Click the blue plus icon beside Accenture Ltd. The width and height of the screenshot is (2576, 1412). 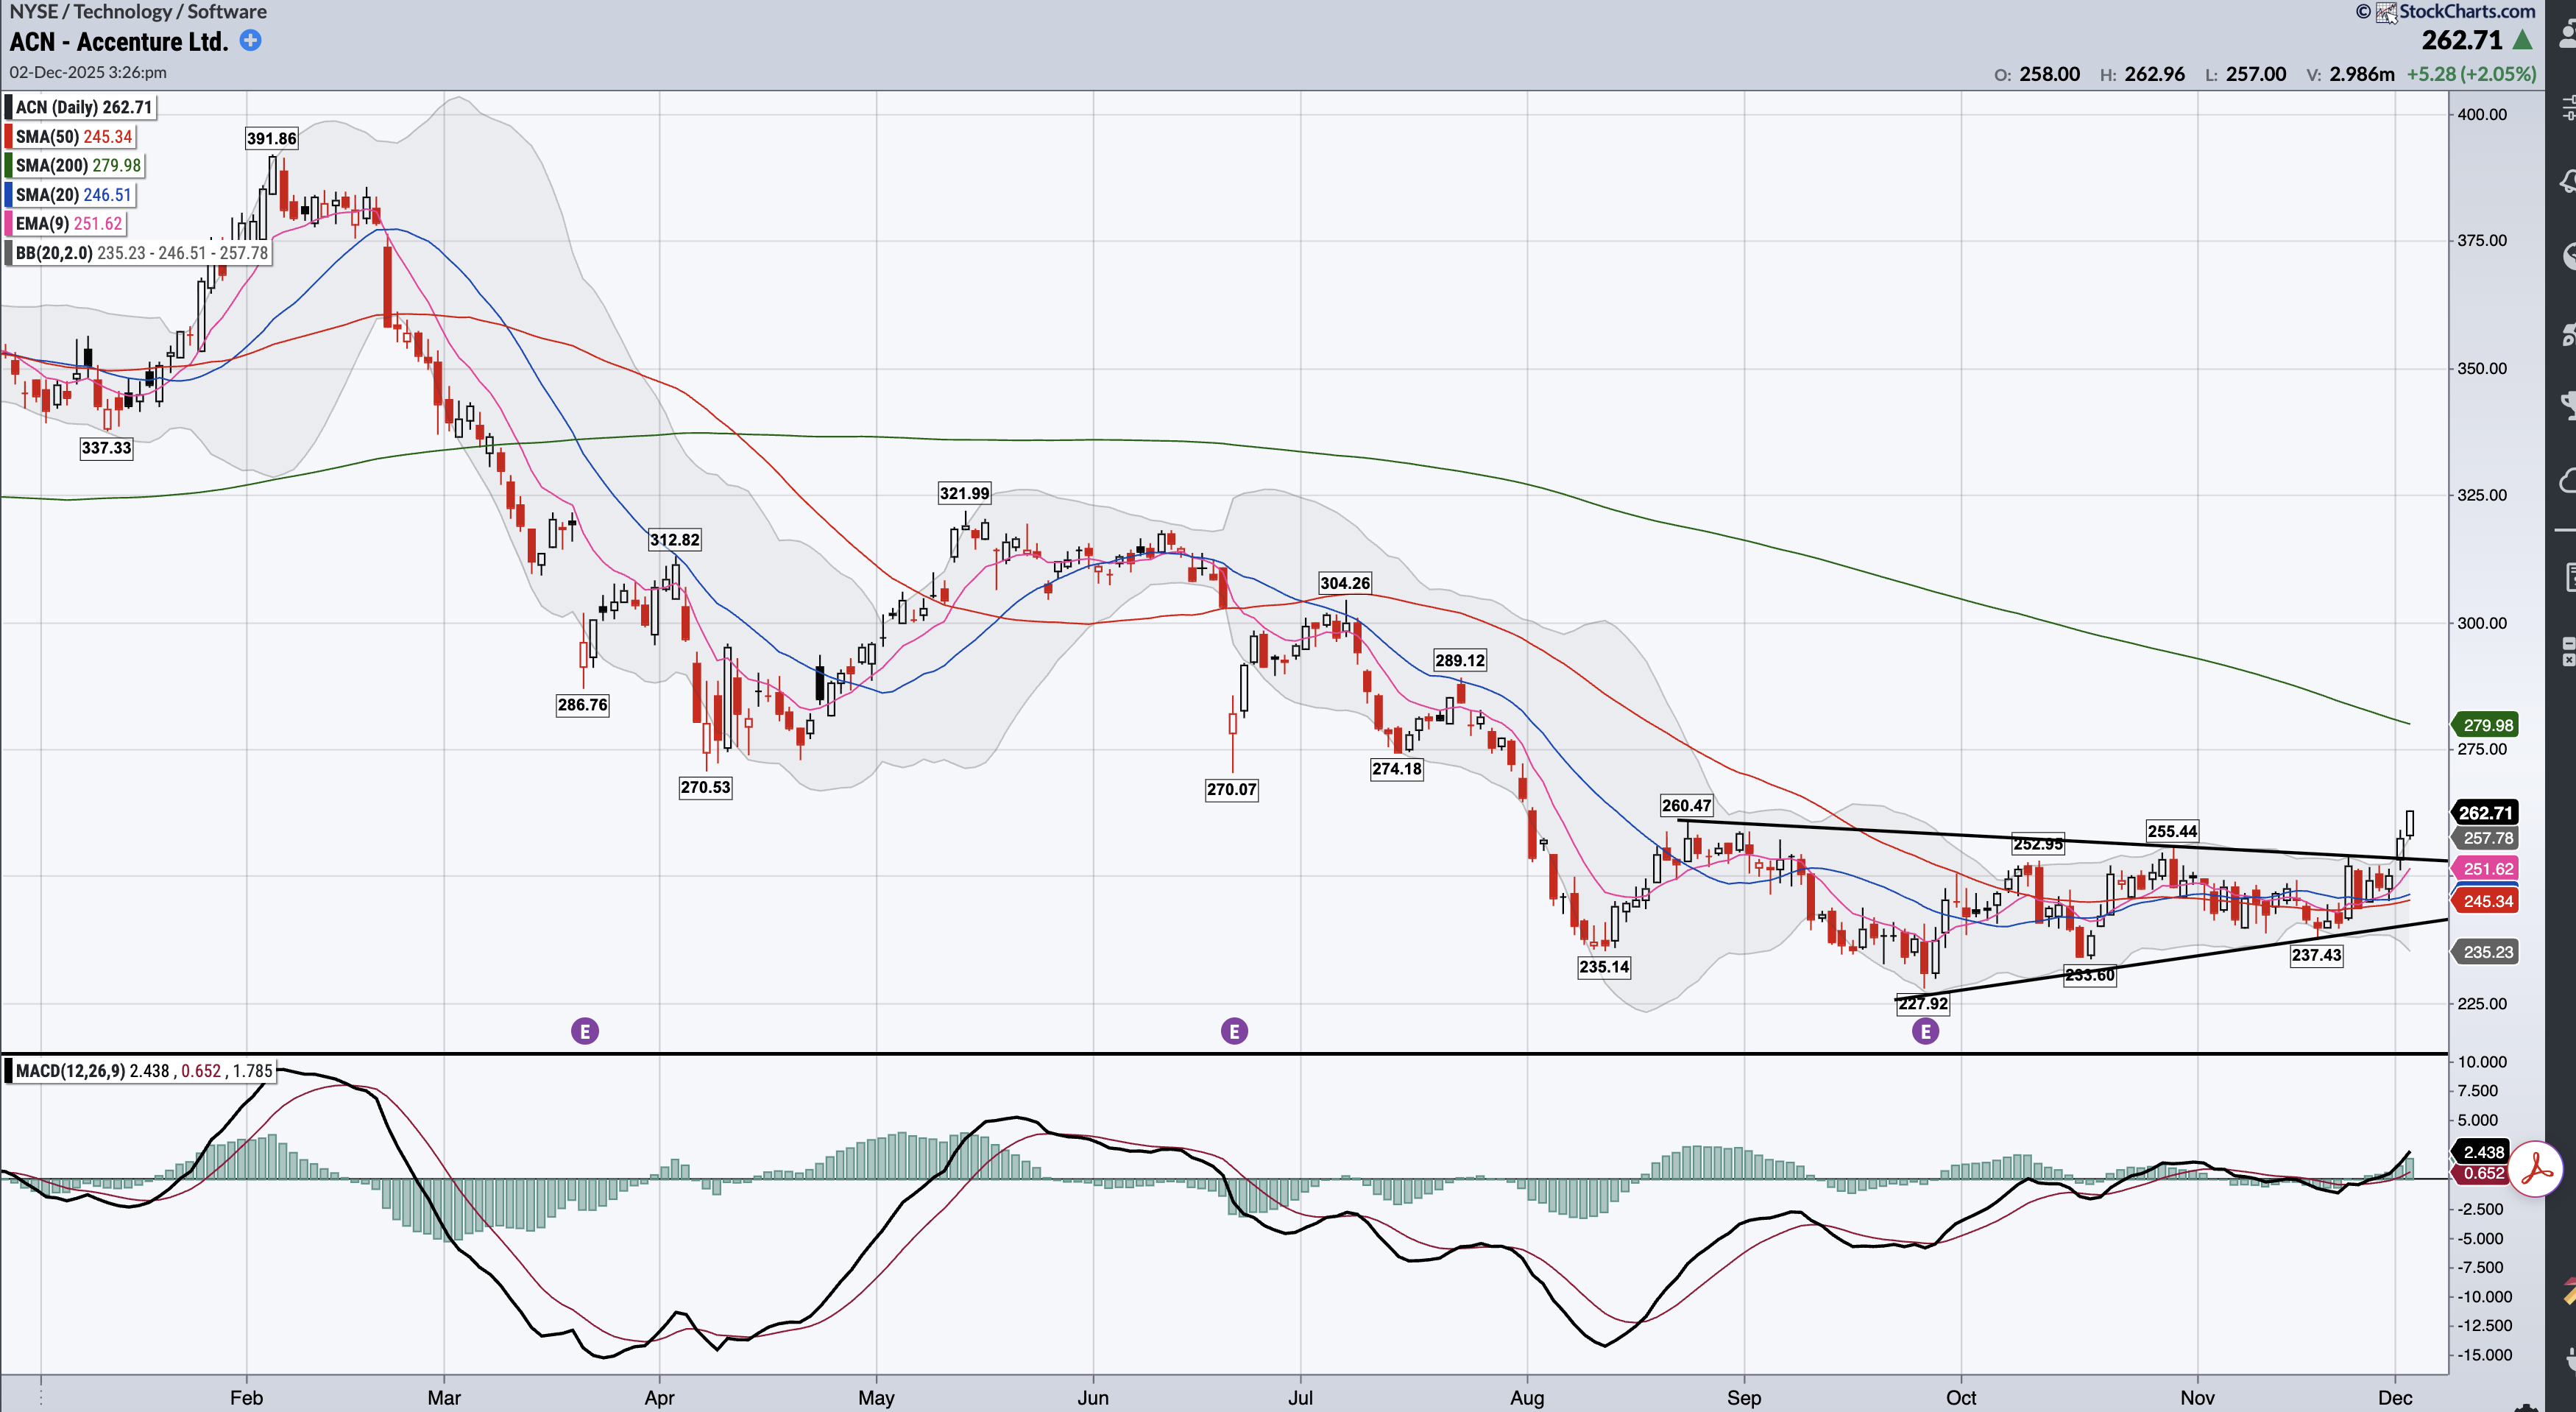(x=251, y=40)
